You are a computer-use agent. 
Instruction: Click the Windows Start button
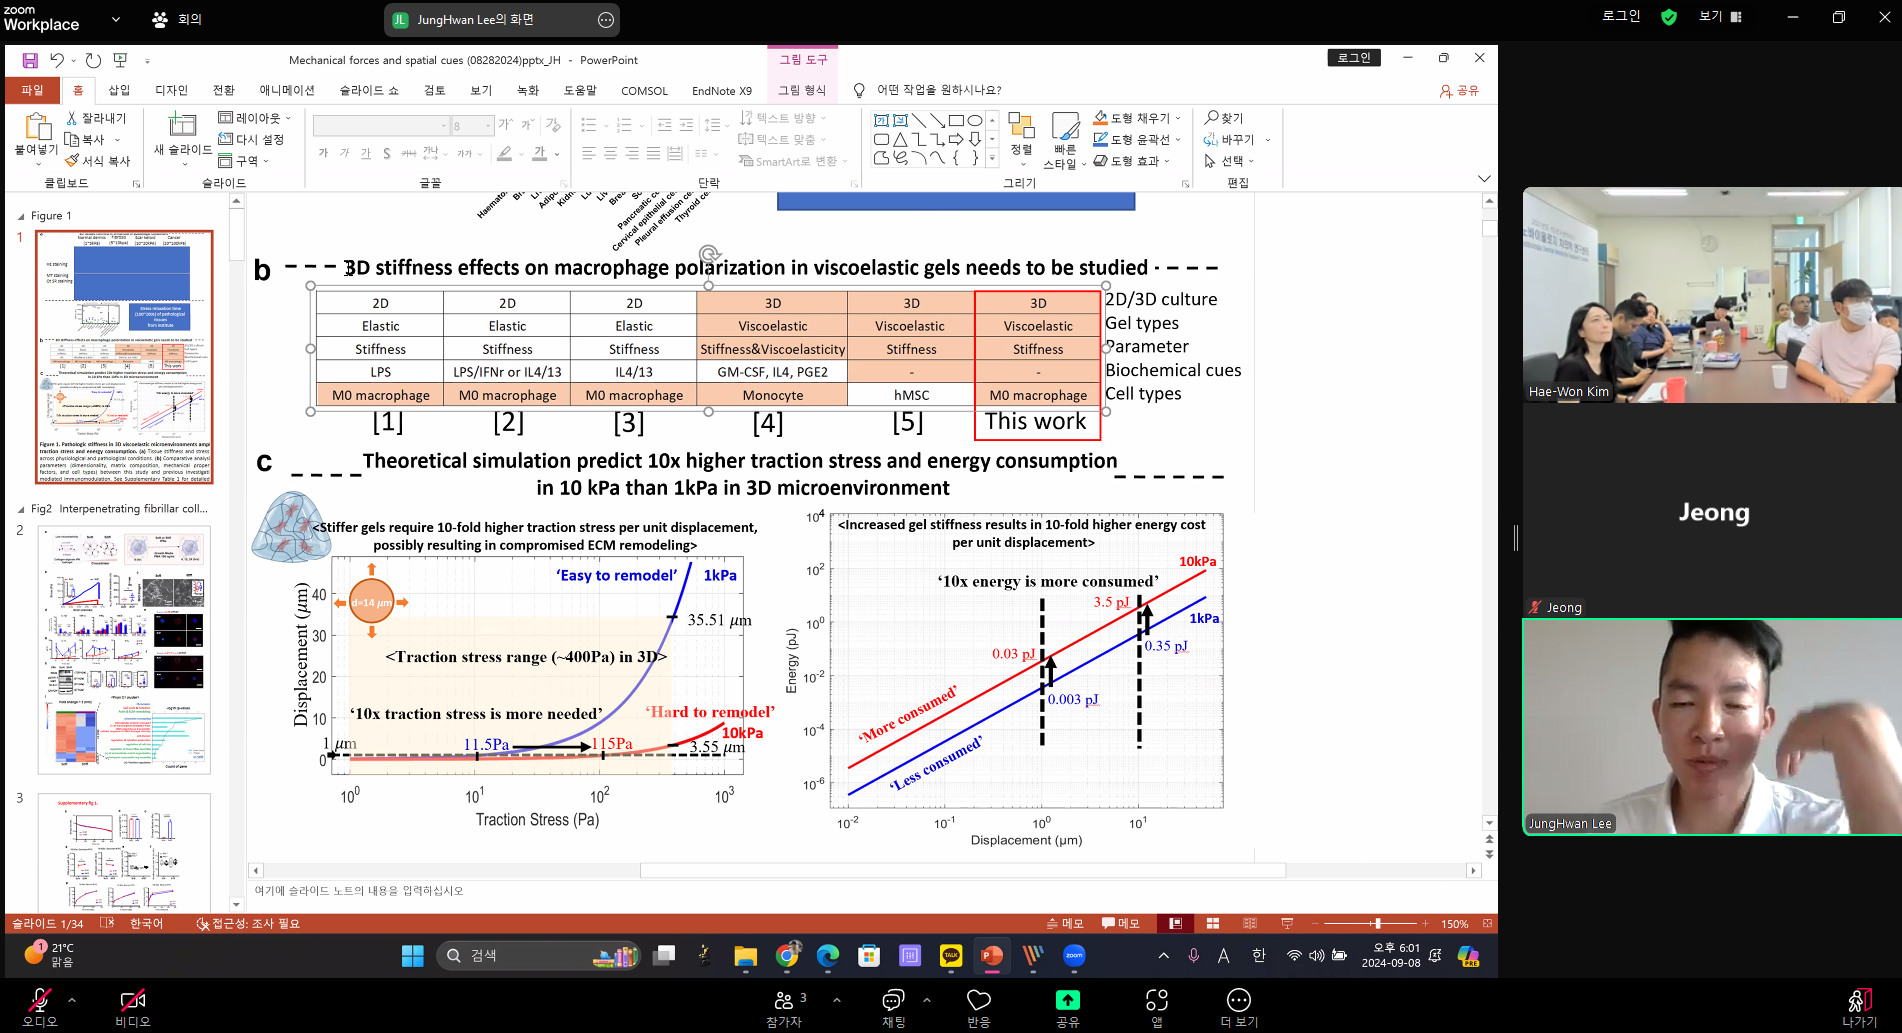pyautogui.click(x=412, y=956)
